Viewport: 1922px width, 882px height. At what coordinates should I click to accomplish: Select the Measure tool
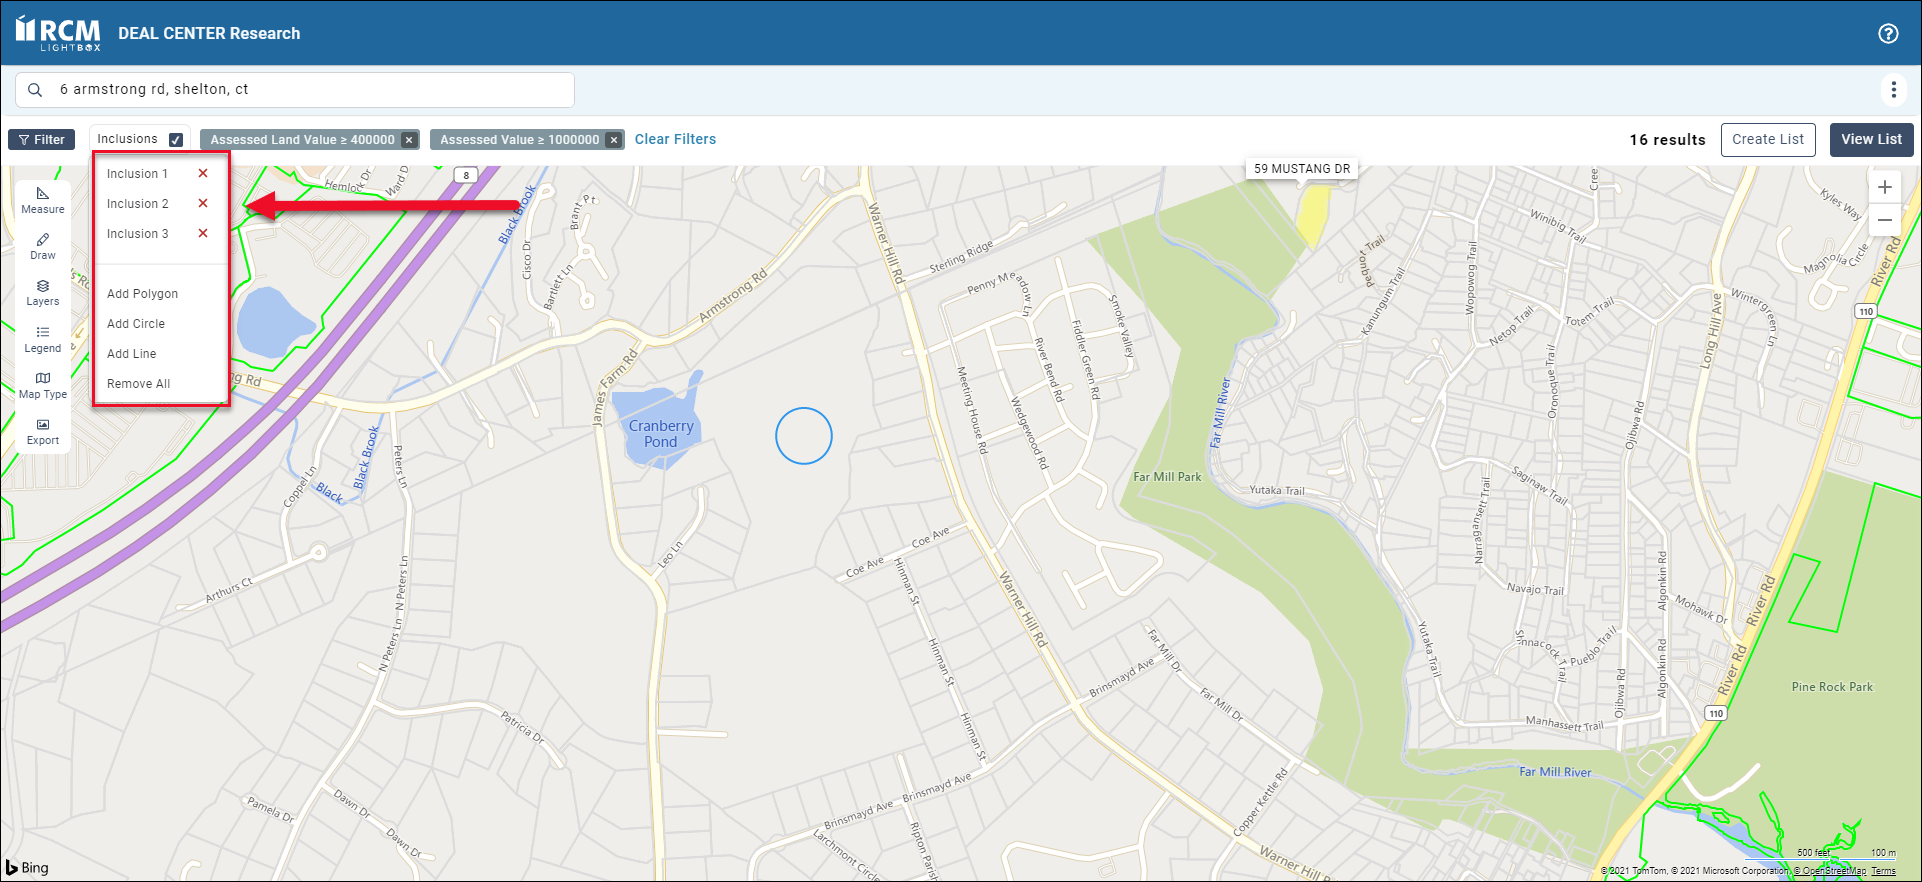pyautogui.click(x=43, y=200)
